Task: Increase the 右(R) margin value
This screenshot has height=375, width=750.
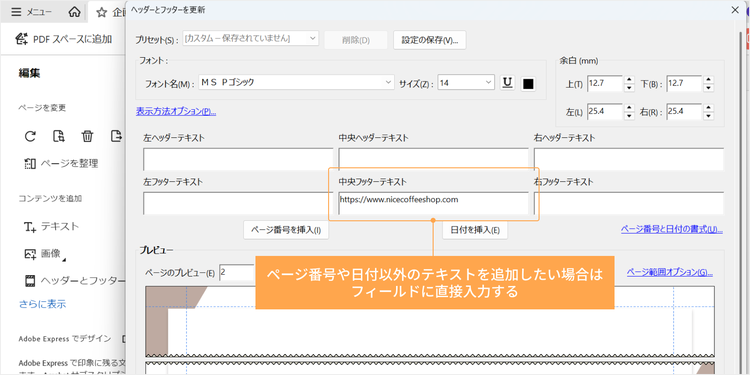Action: [x=709, y=108]
